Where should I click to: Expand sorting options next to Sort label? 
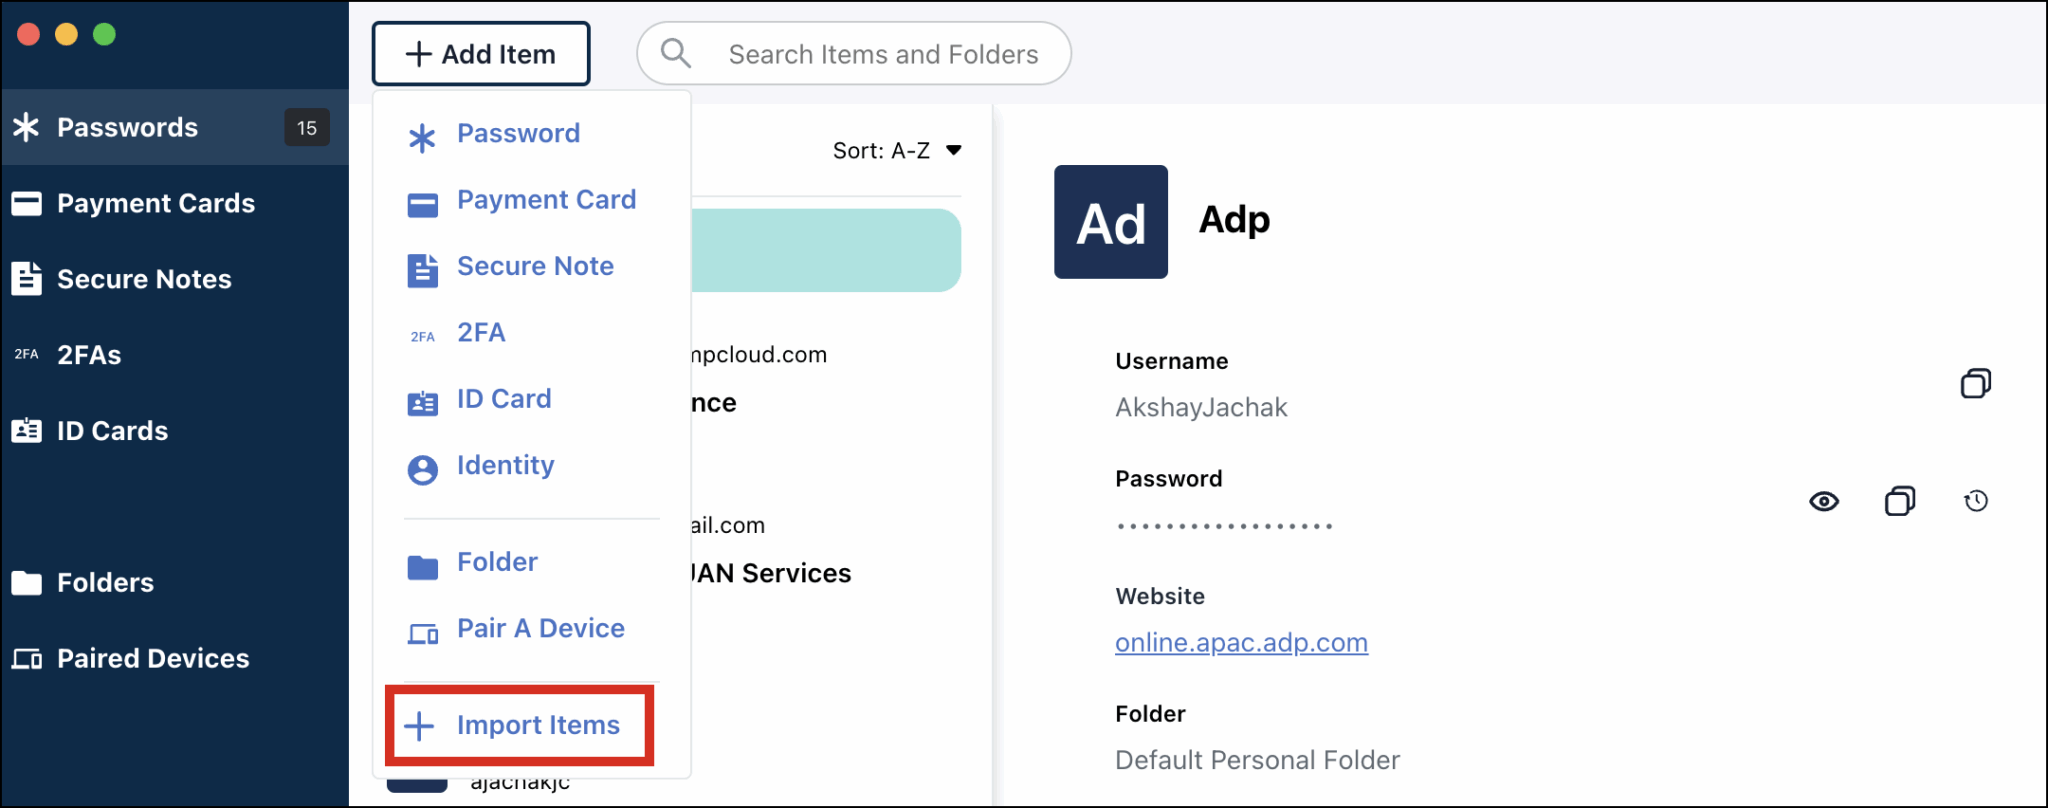[953, 150]
